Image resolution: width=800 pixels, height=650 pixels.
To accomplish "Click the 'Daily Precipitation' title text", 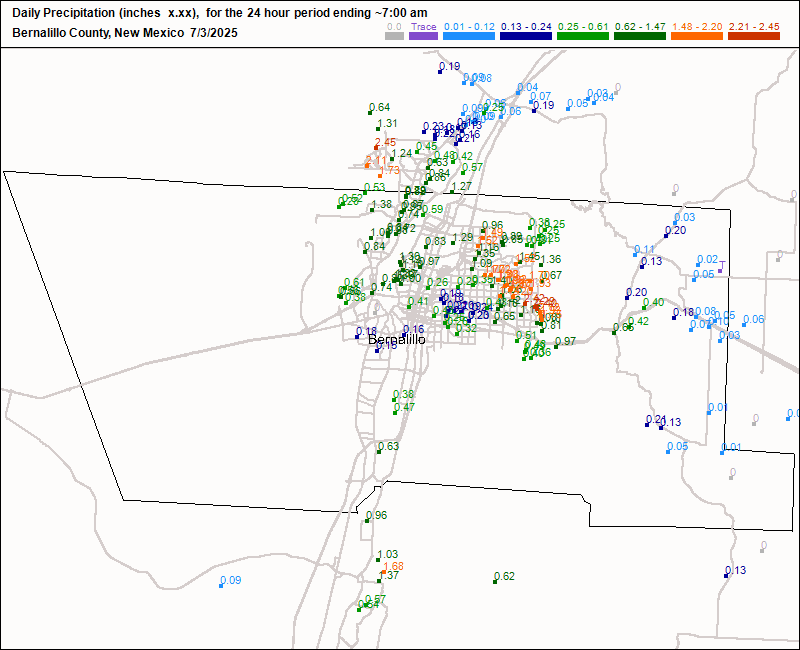I will (63, 13).
